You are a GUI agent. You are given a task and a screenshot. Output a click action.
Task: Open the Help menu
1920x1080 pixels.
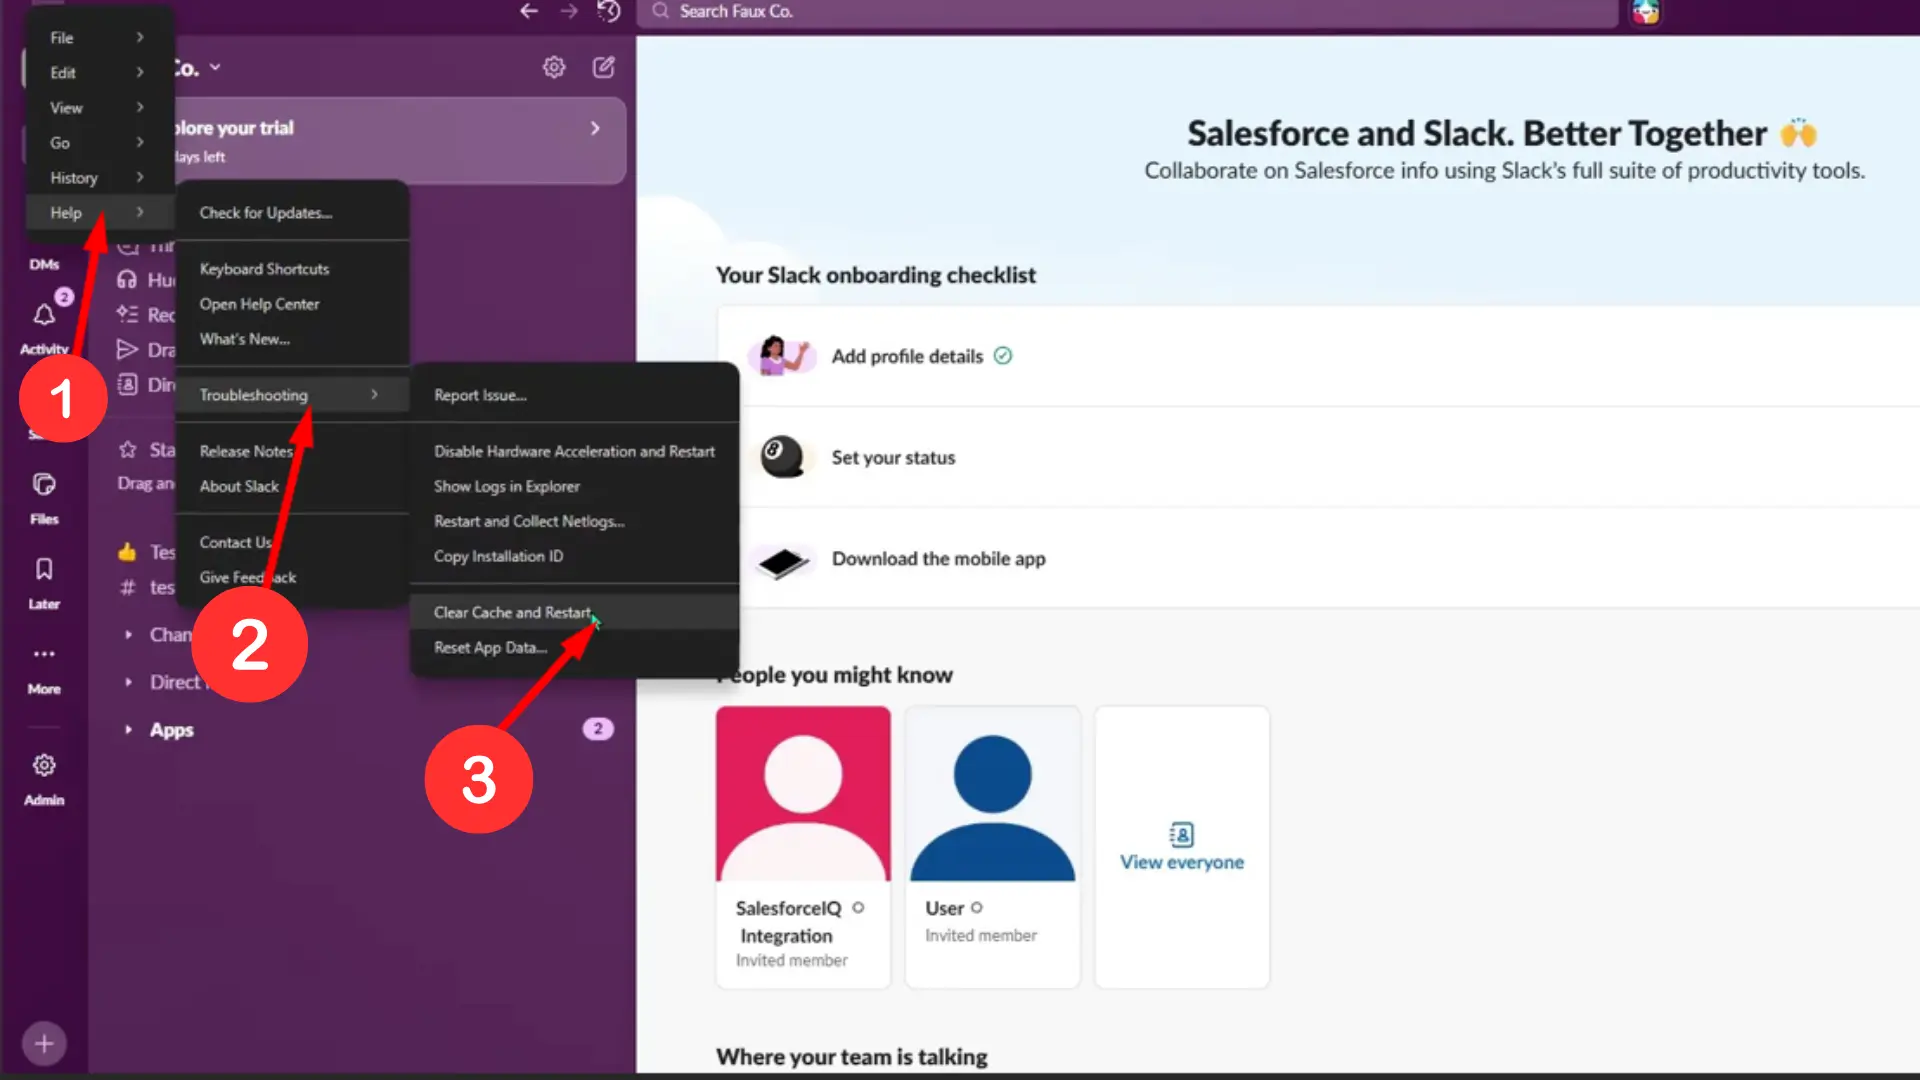[x=99, y=212]
